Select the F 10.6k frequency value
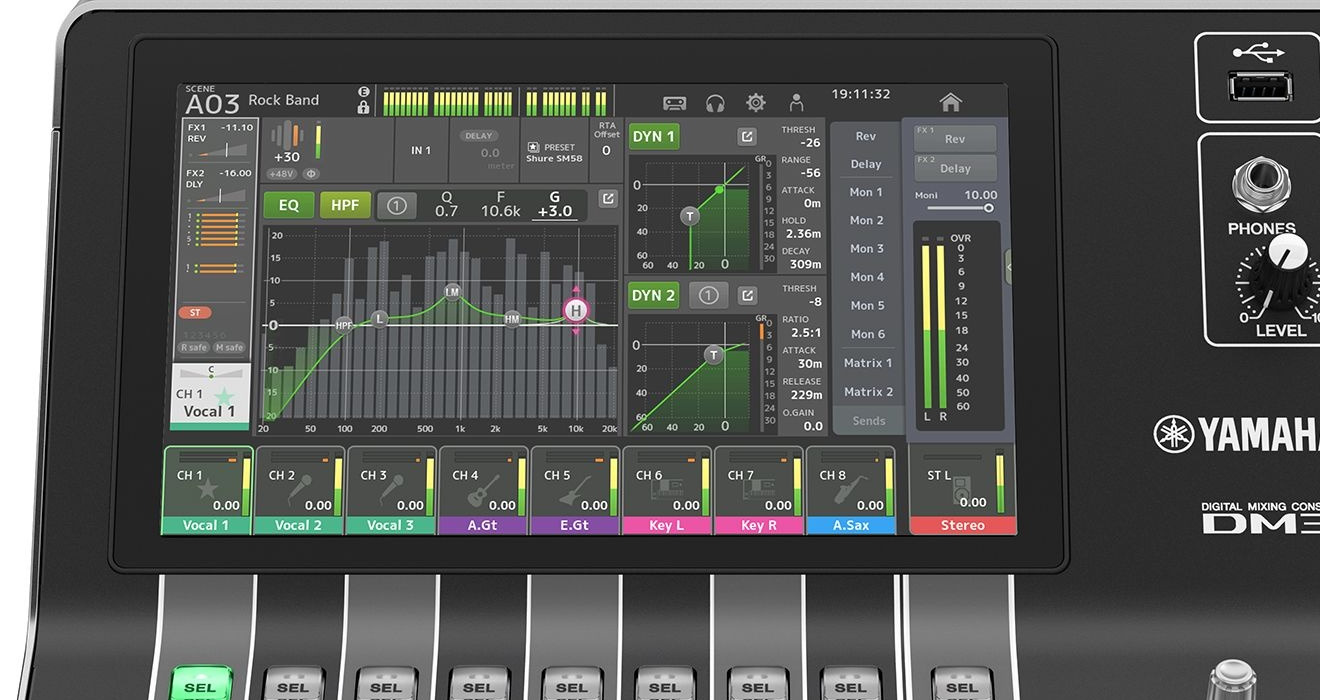The image size is (1320, 700). coord(500,204)
